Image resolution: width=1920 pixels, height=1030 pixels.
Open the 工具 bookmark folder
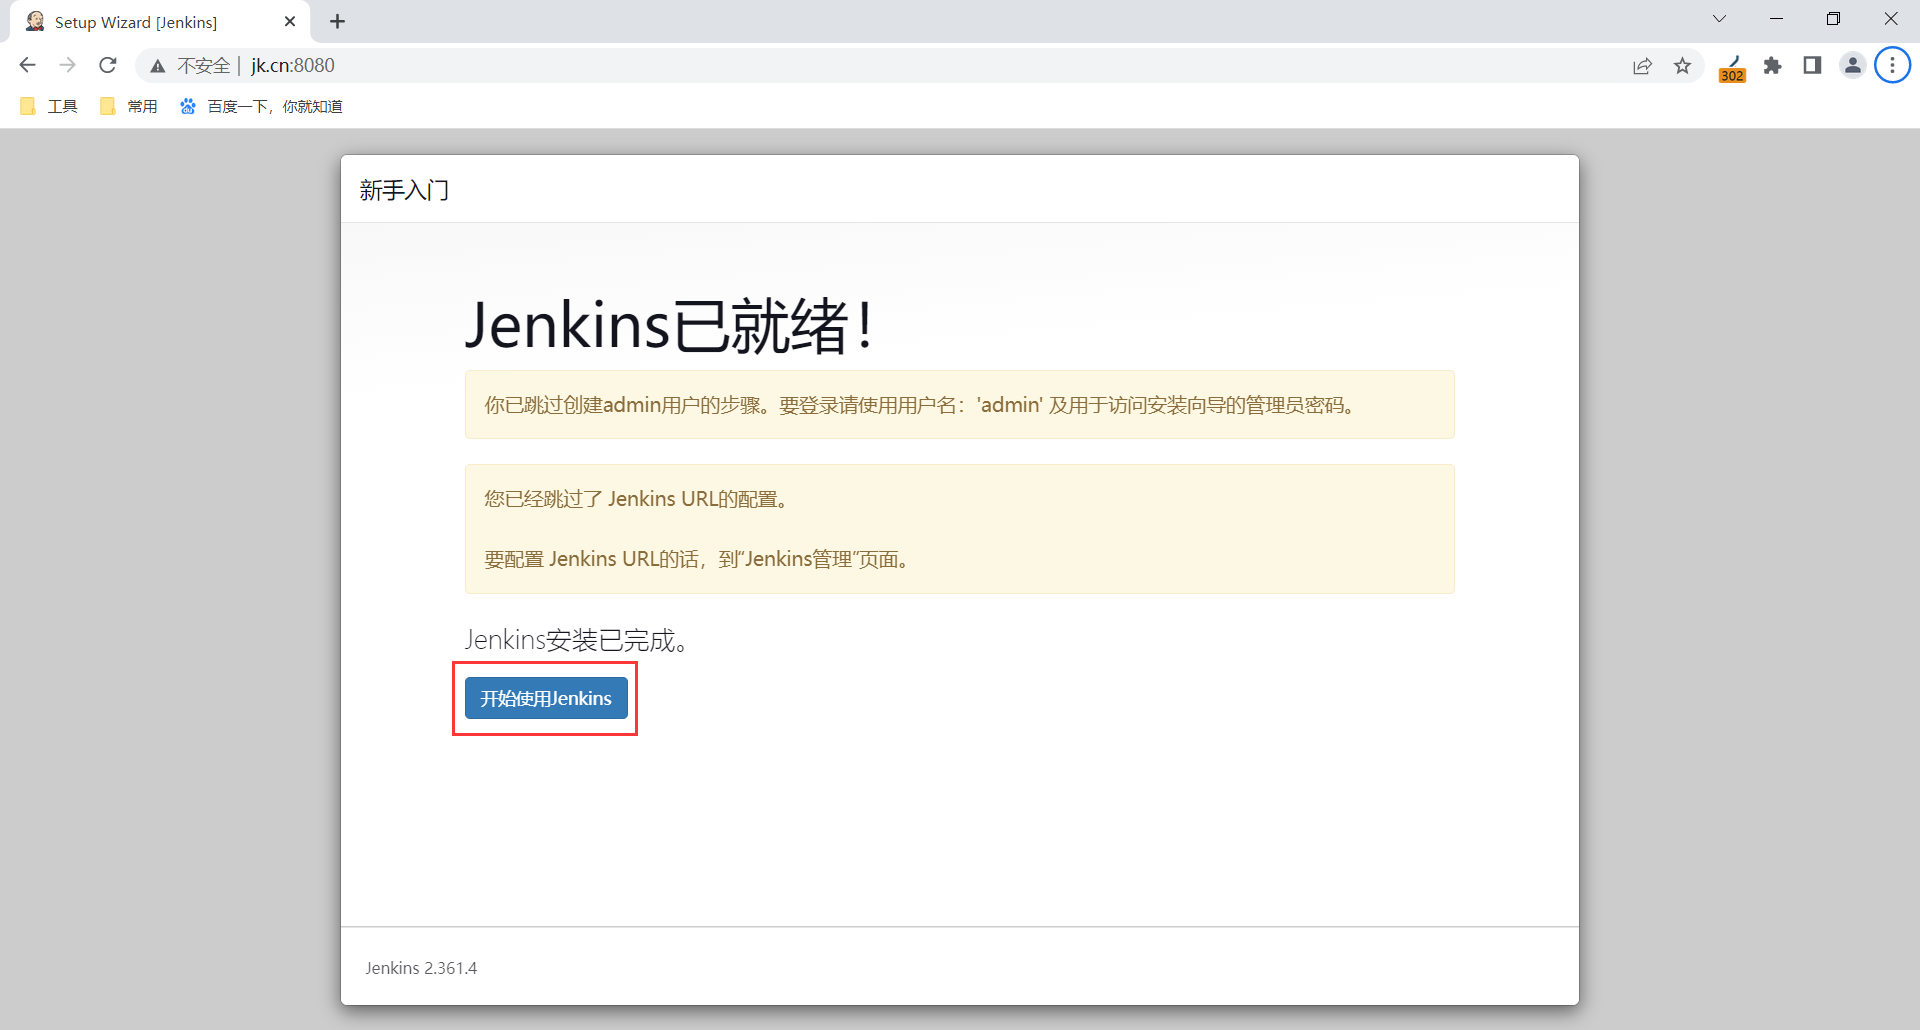[49, 106]
